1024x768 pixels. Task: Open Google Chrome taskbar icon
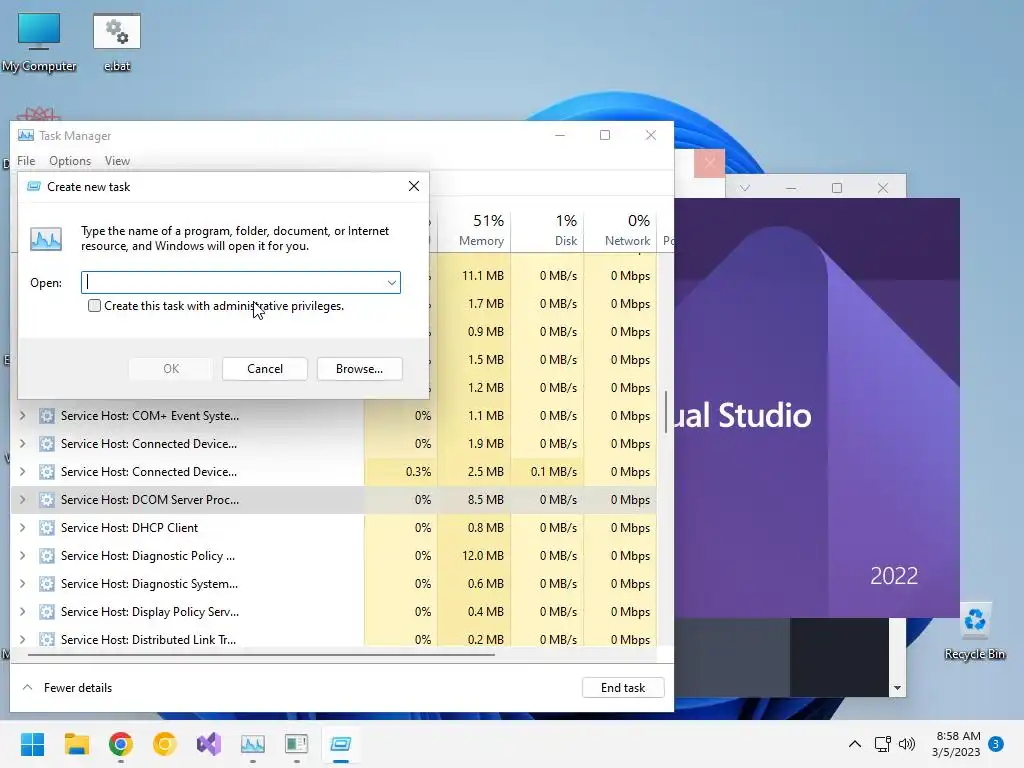pyautogui.click(x=121, y=744)
